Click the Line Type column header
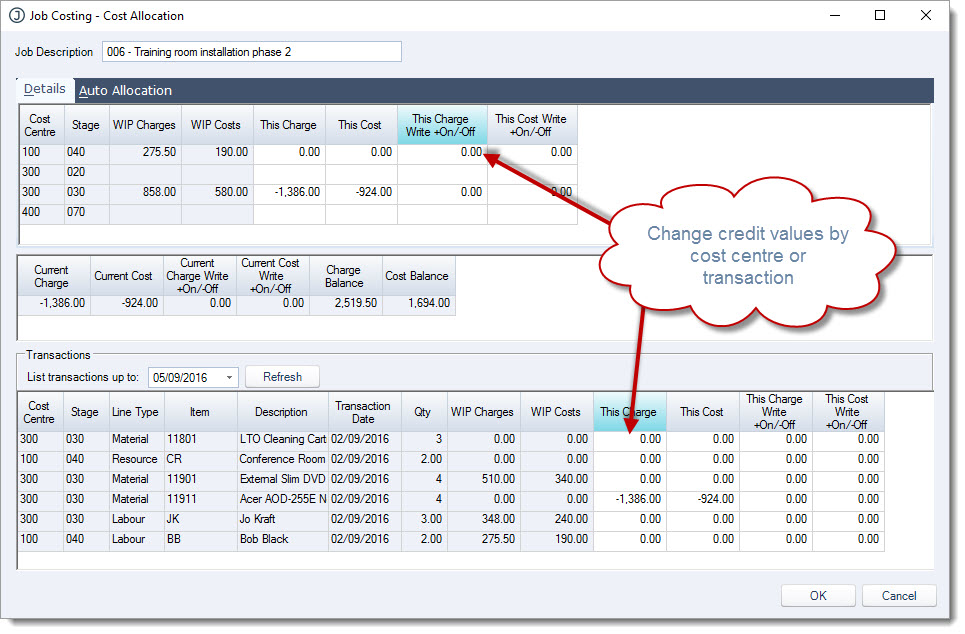Image resolution: width=965 pixels, height=634 pixels. pos(136,412)
